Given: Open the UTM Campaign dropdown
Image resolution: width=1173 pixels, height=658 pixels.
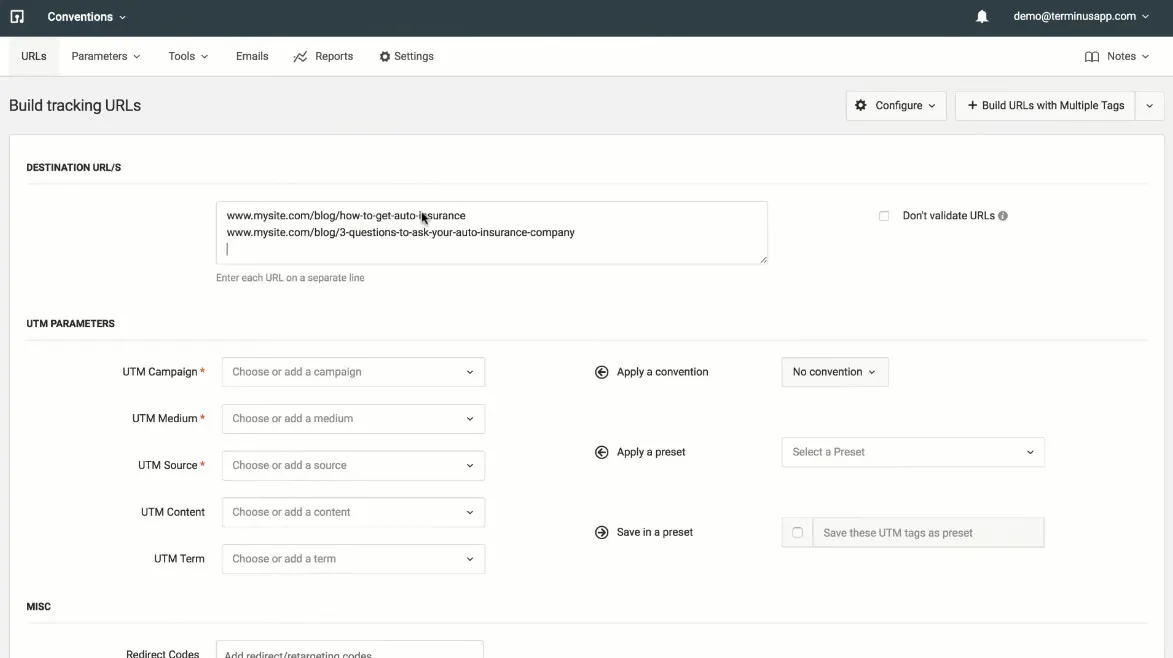Looking at the screenshot, I should pos(353,372).
